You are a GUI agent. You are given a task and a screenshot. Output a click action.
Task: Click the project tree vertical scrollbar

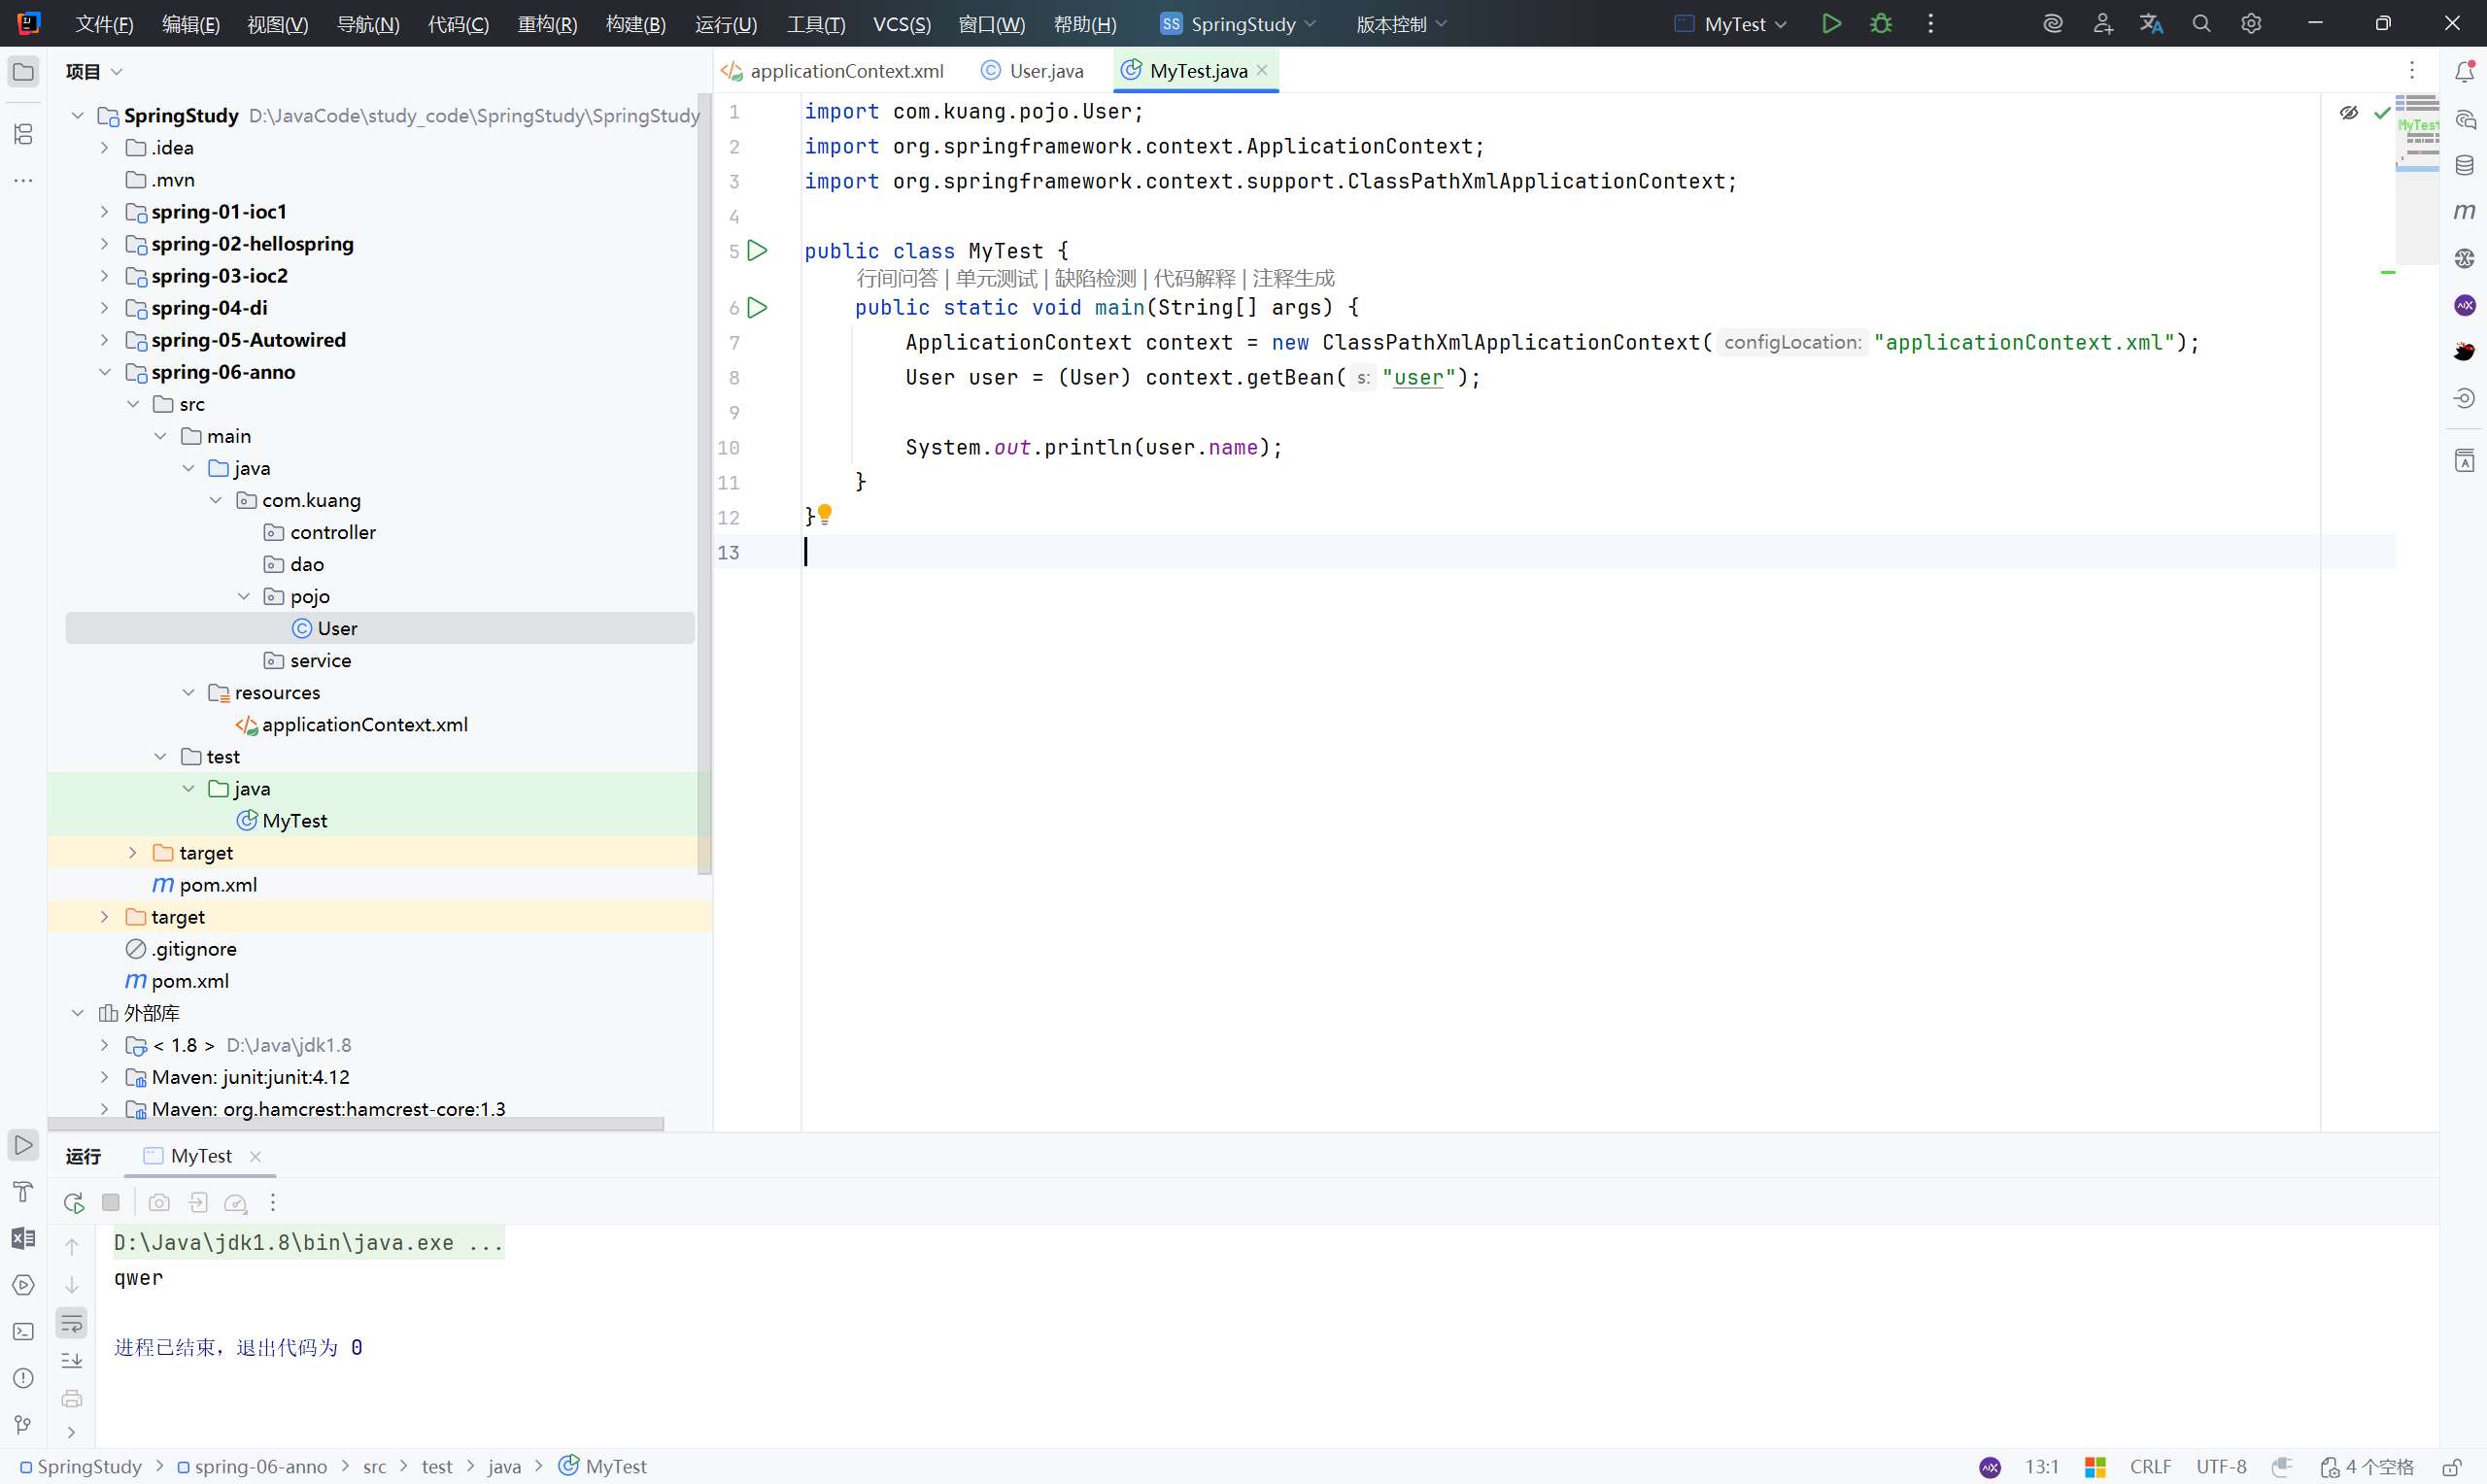pos(704,480)
